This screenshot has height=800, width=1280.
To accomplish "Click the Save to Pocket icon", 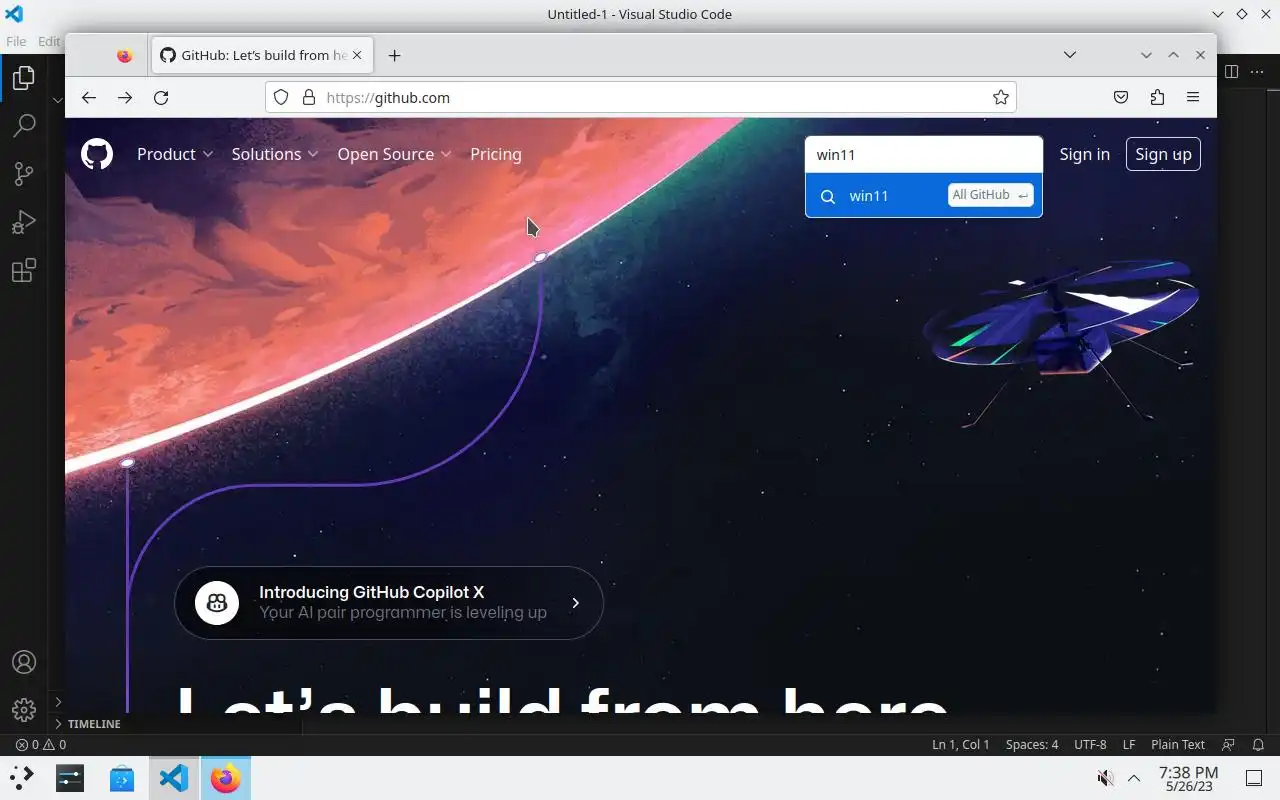I will [1121, 97].
